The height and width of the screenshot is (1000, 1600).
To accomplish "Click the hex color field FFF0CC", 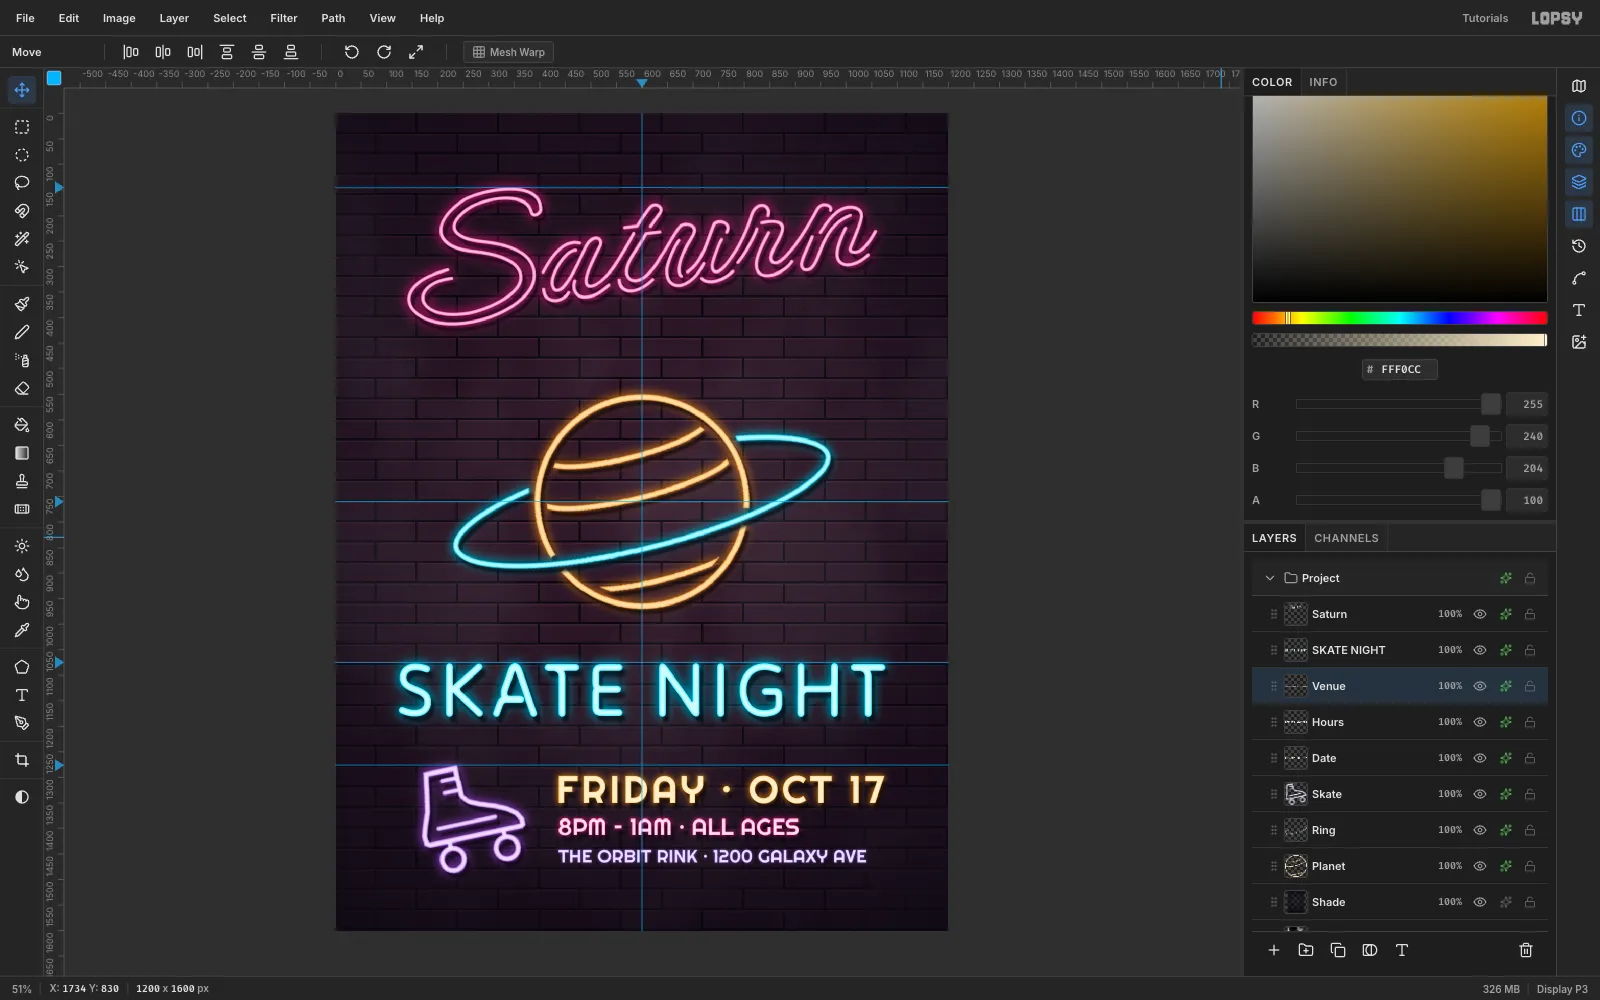I will click(1400, 369).
